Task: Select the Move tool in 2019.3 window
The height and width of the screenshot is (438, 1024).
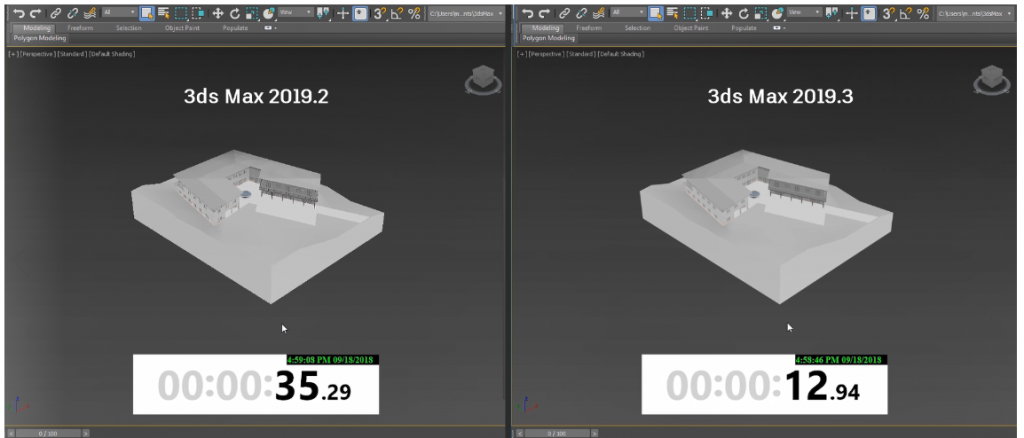Action: click(x=726, y=13)
